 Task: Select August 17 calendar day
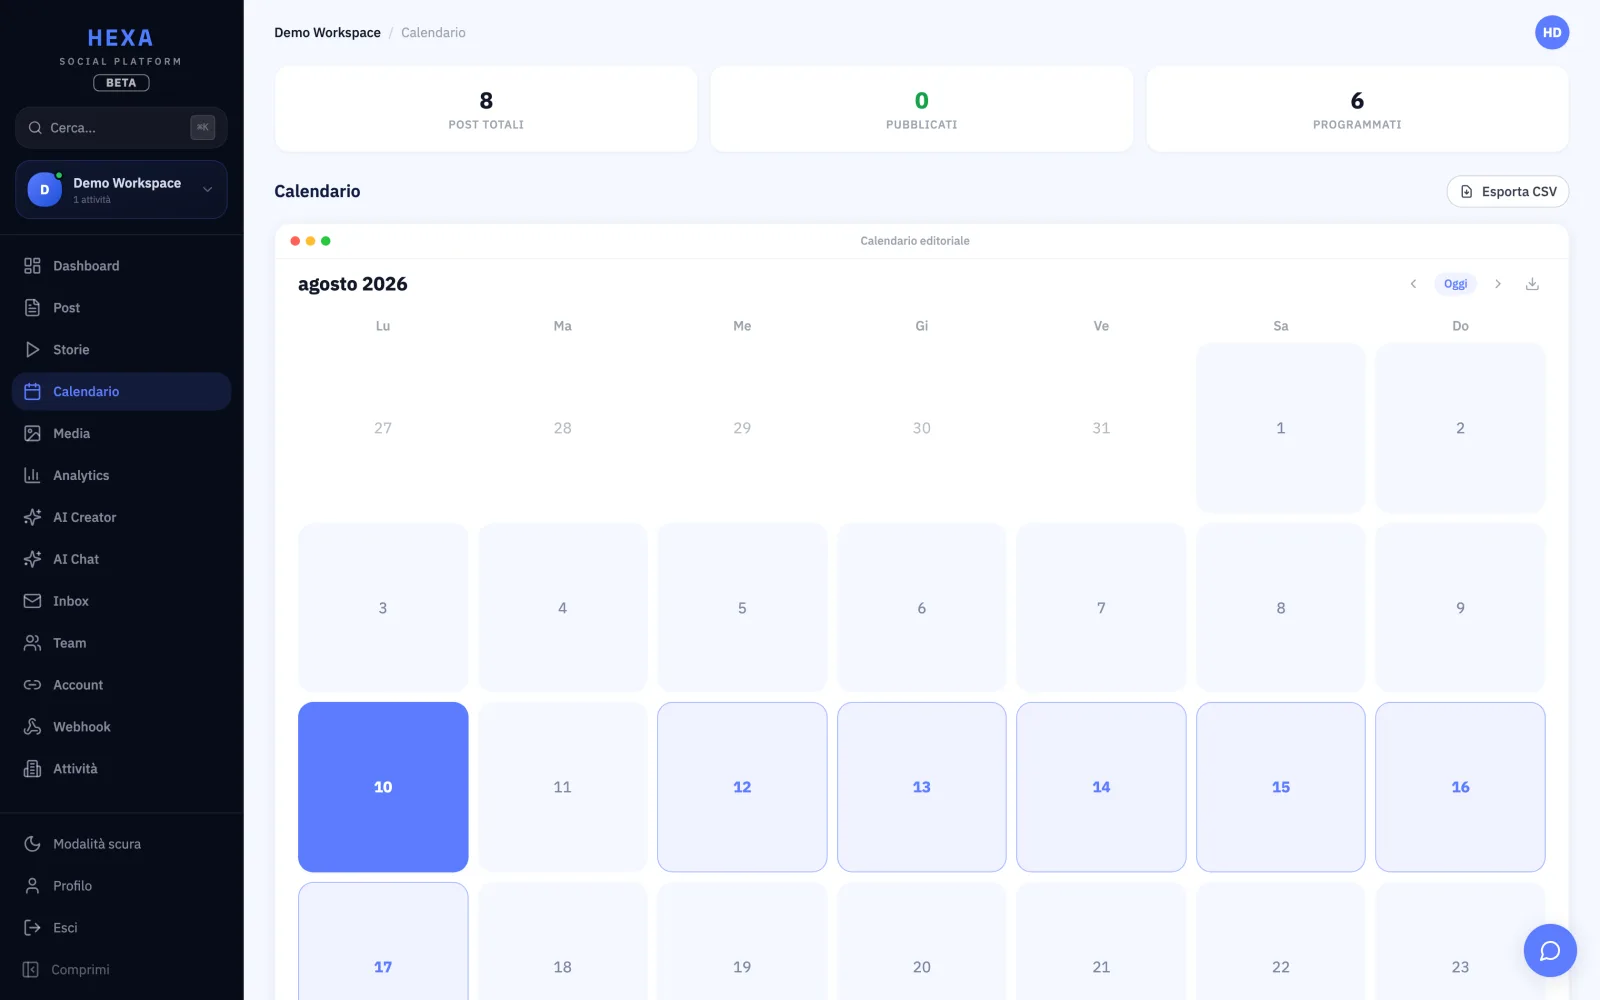click(x=383, y=941)
